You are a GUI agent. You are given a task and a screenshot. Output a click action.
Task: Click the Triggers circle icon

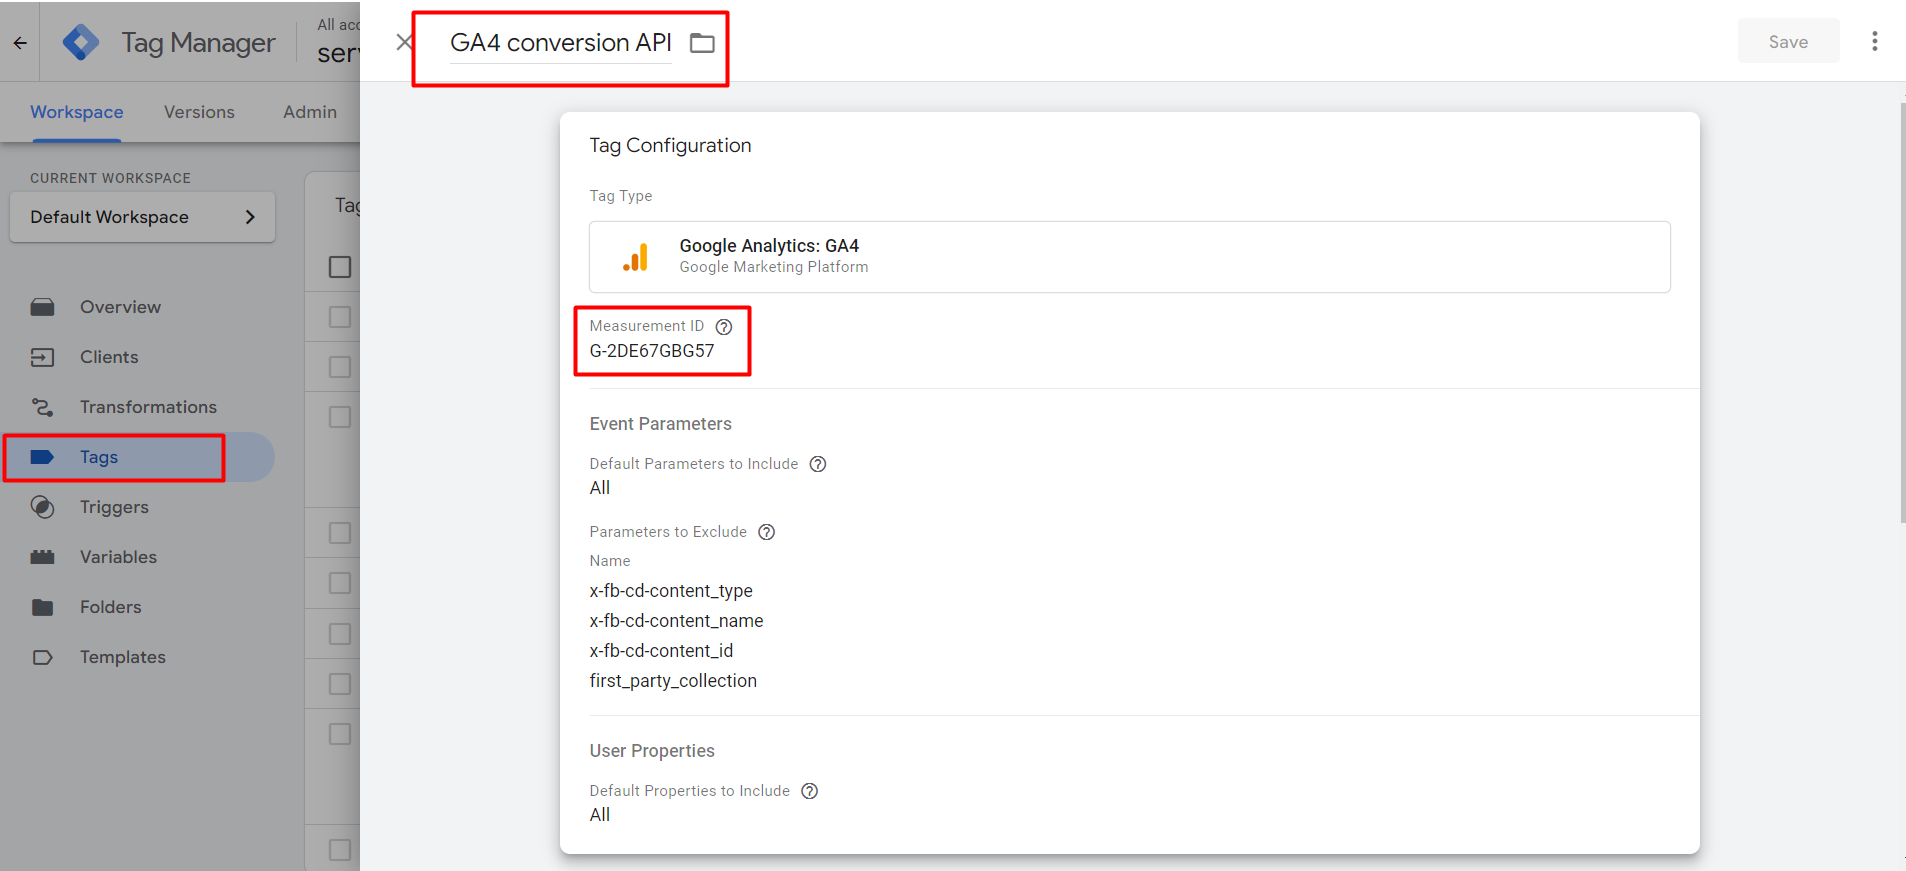point(42,507)
